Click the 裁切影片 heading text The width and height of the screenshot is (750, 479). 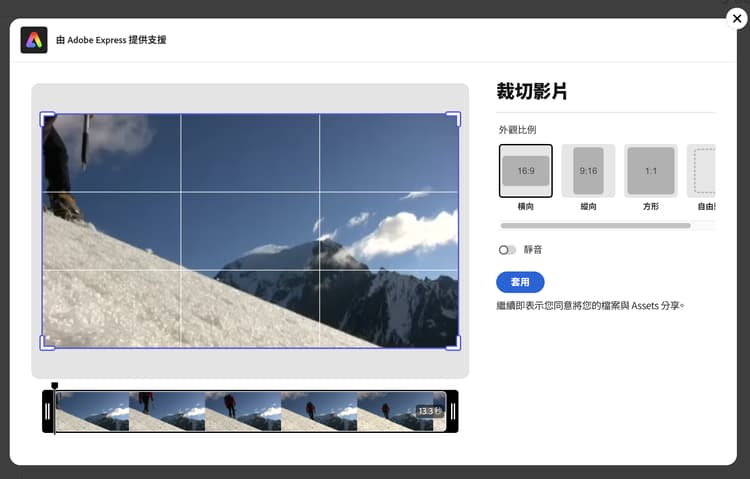point(532,91)
